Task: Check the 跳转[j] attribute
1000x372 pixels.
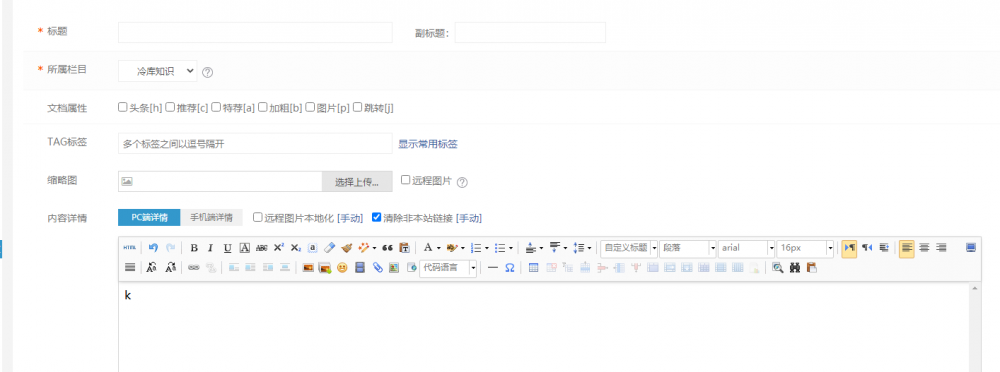Action: point(357,107)
